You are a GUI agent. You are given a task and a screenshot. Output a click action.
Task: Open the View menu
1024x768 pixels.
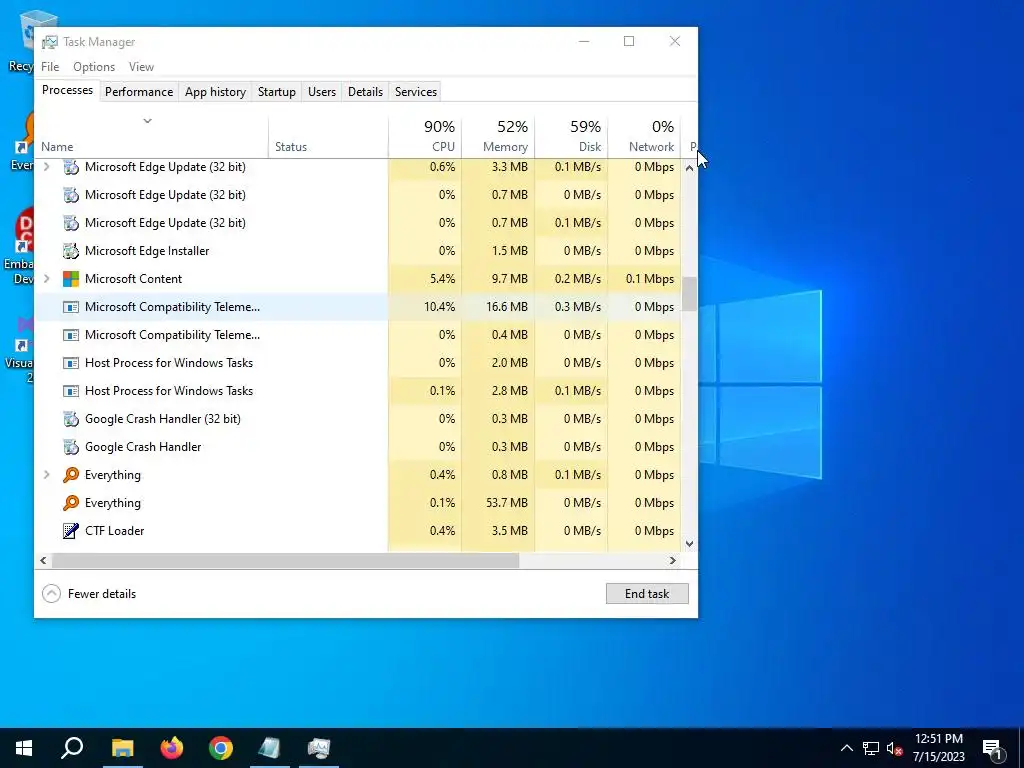(141, 67)
